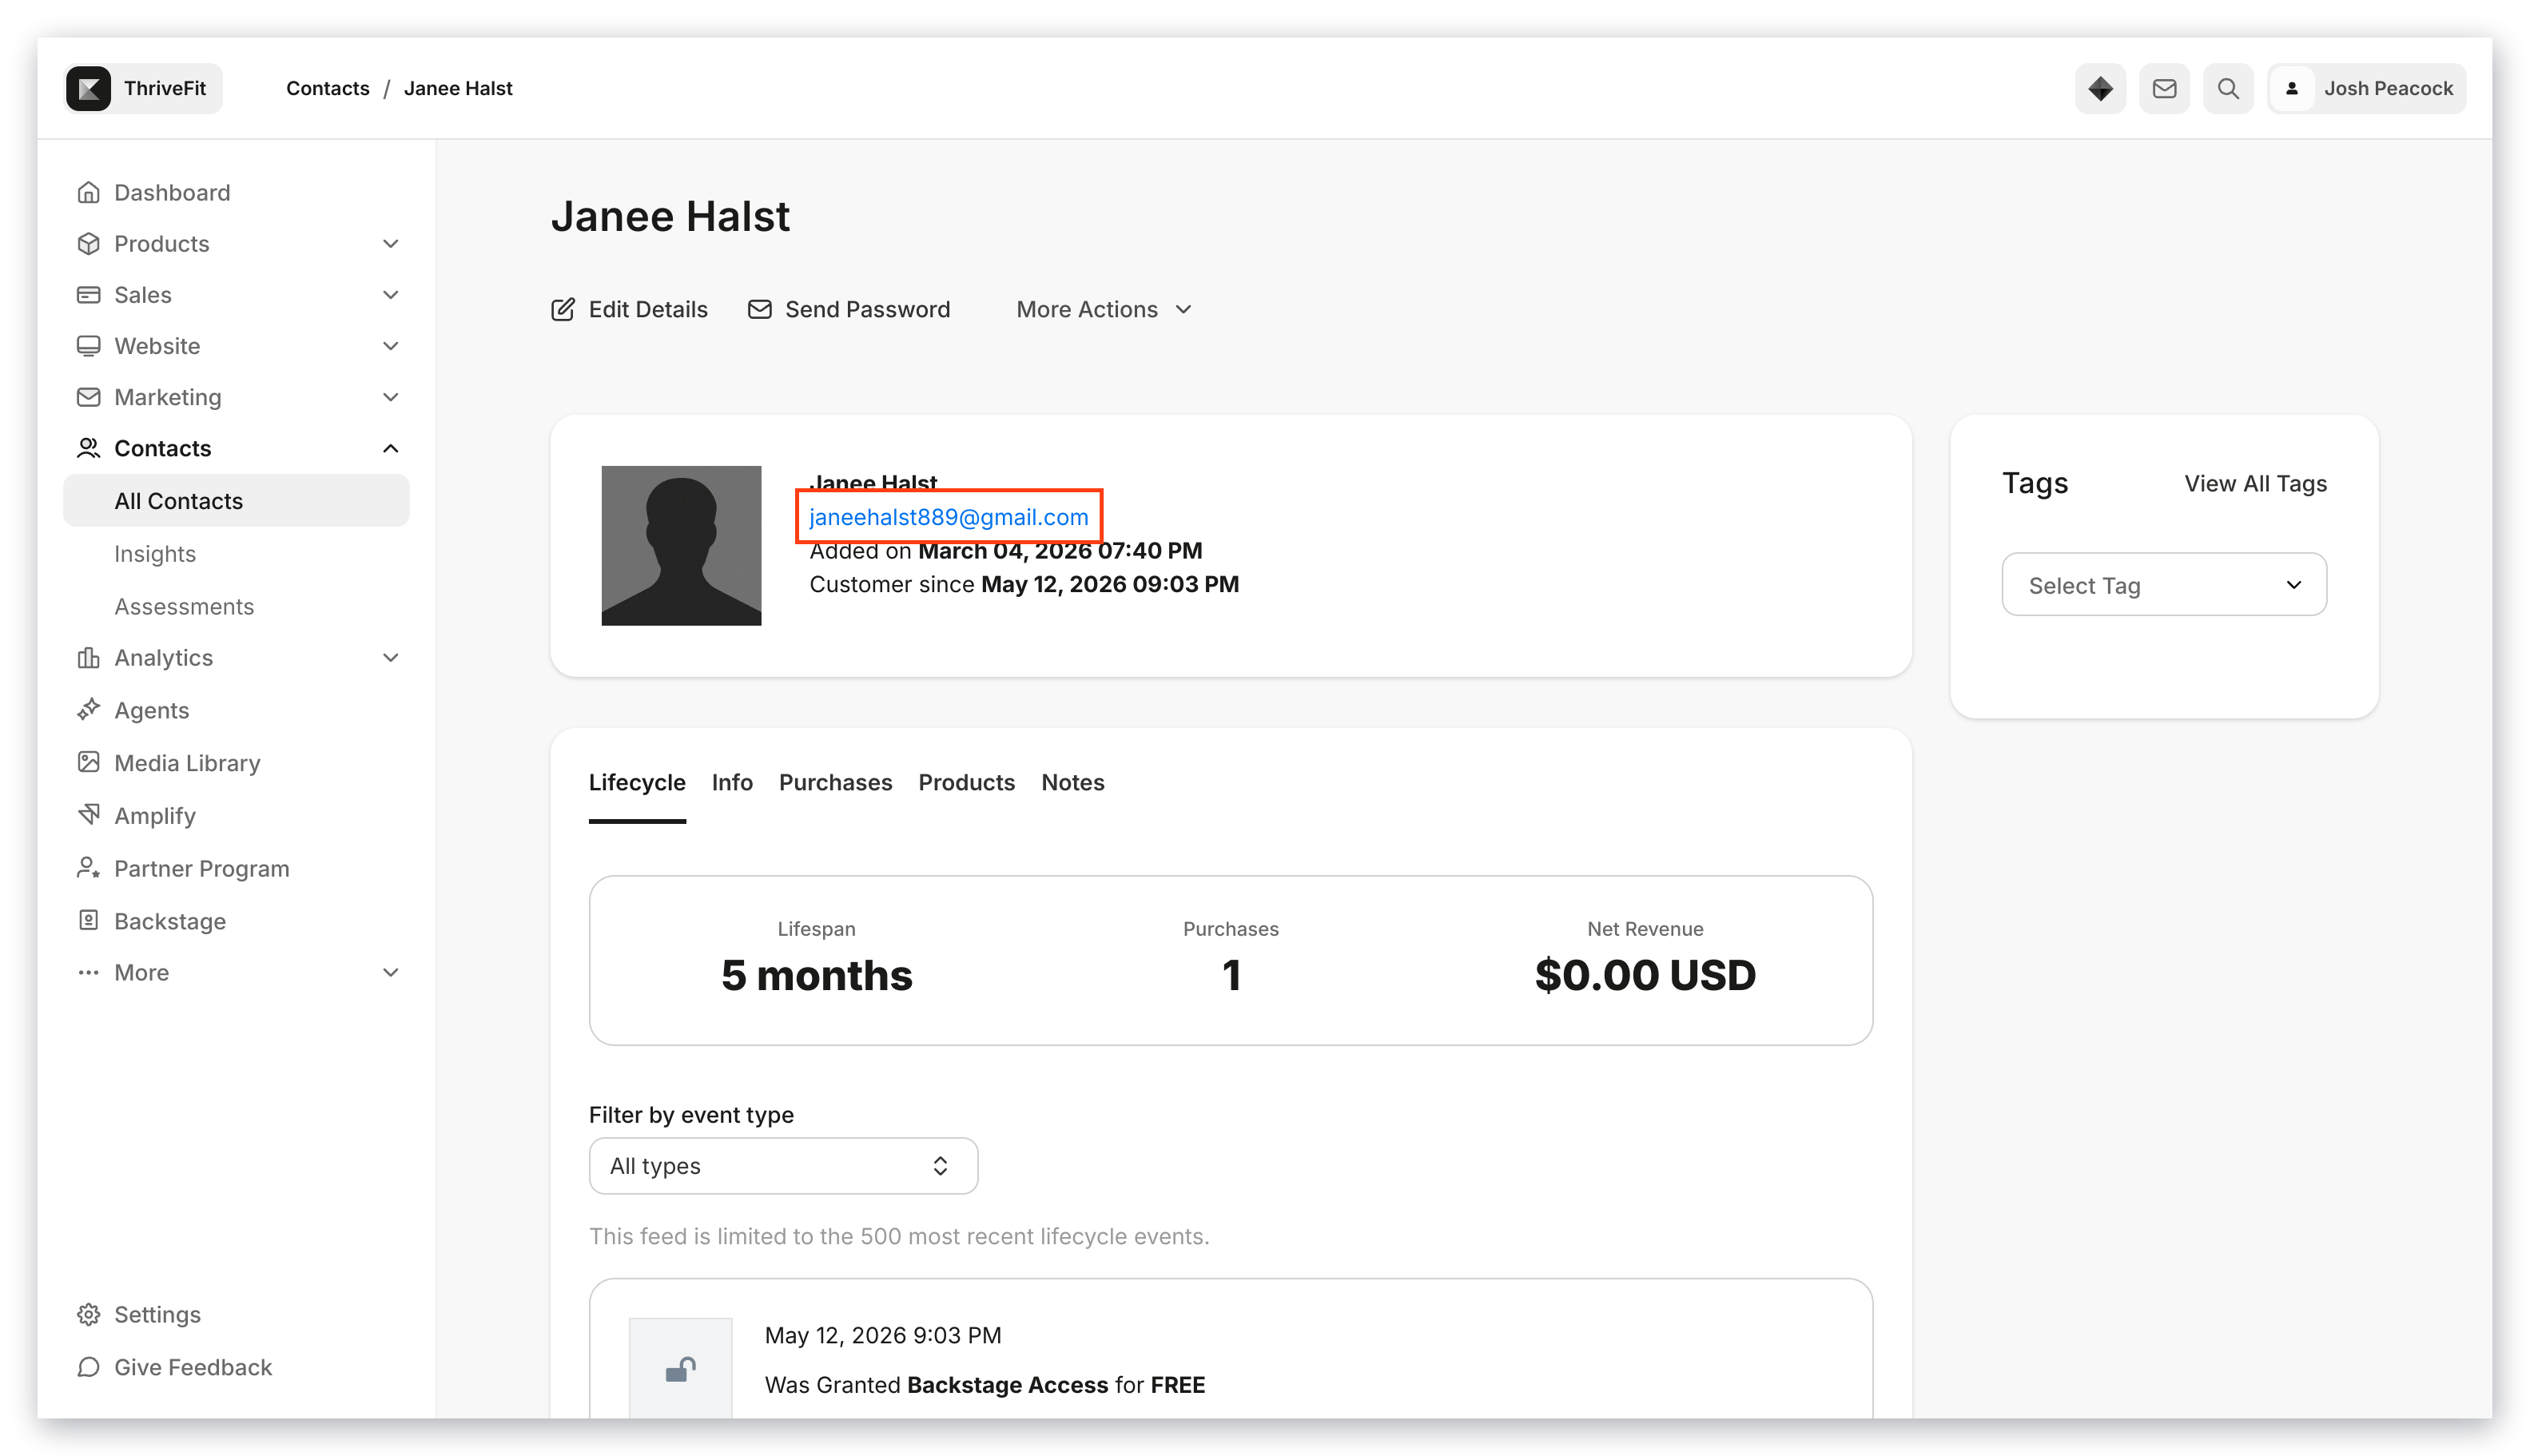
Task: Click the Backstage icon
Action: click(x=88, y=920)
